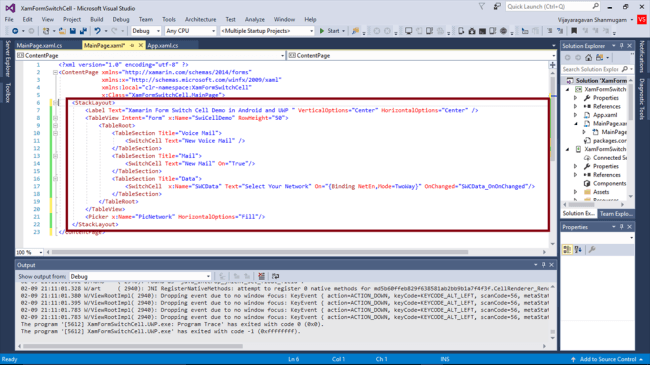This screenshot has width=650, height=365.
Task: Undo the last edit with the Undo arrow
Action: click(97, 31)
